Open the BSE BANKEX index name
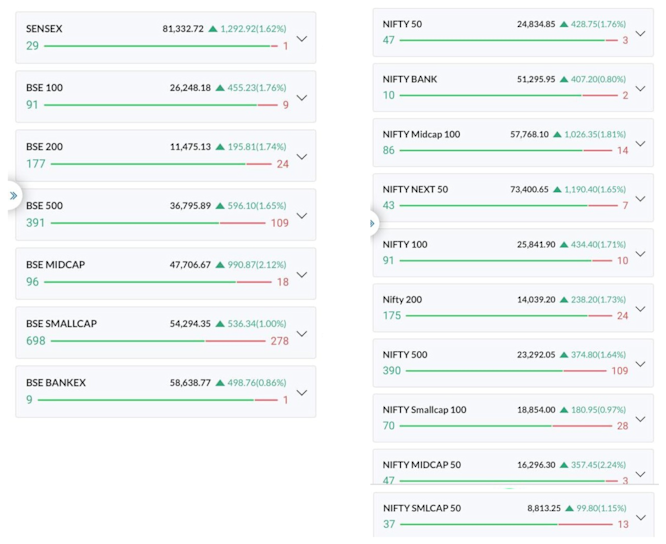The width and height of the screenshot is (666, 544). (x=56, y=383)
